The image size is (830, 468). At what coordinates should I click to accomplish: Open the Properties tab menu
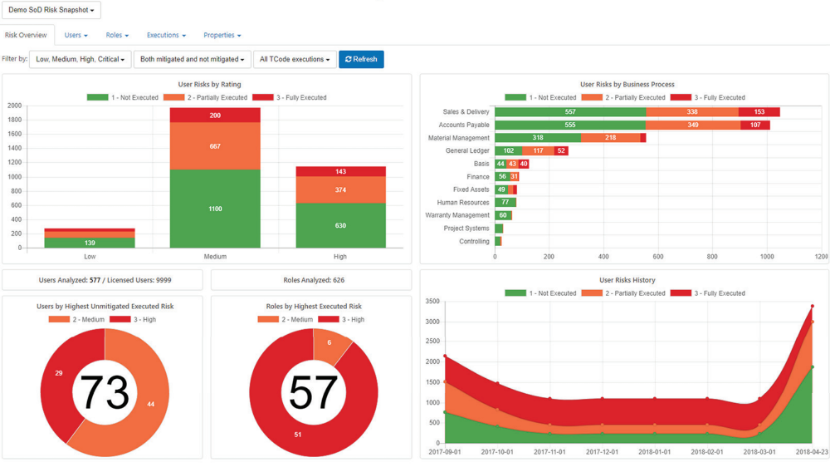pos(222,35)
